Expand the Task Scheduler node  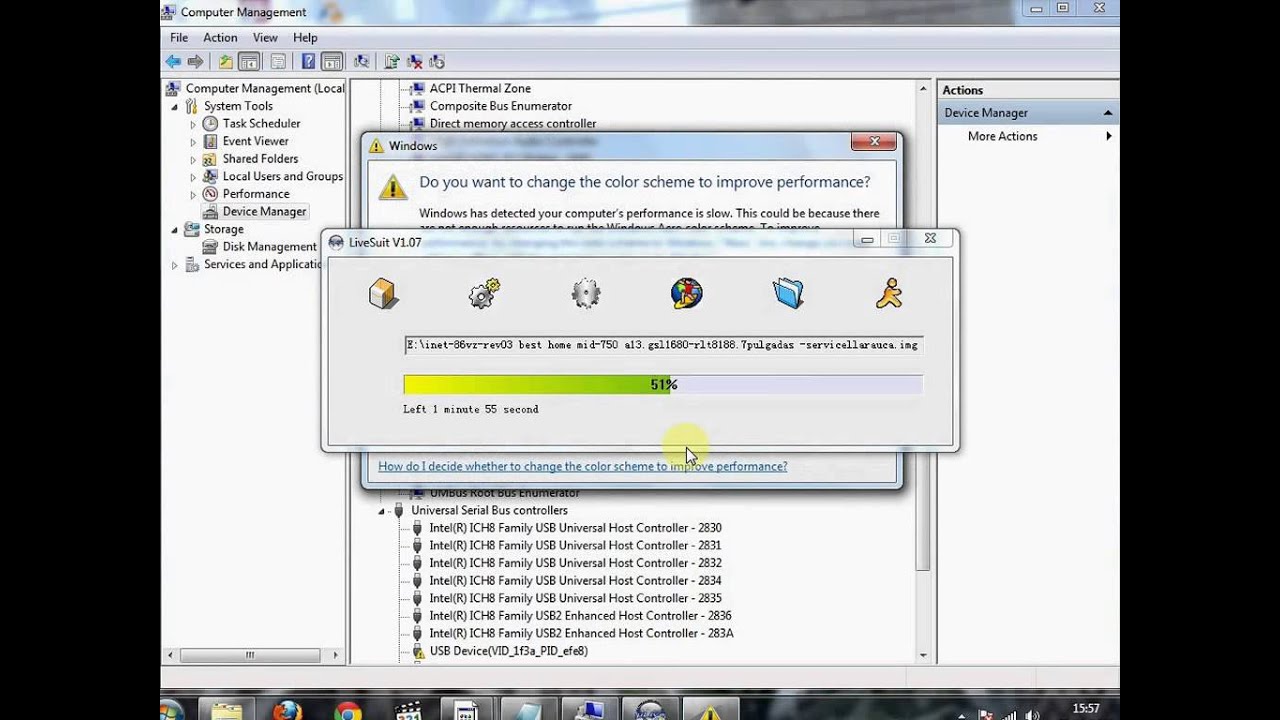tap(193, 124)
